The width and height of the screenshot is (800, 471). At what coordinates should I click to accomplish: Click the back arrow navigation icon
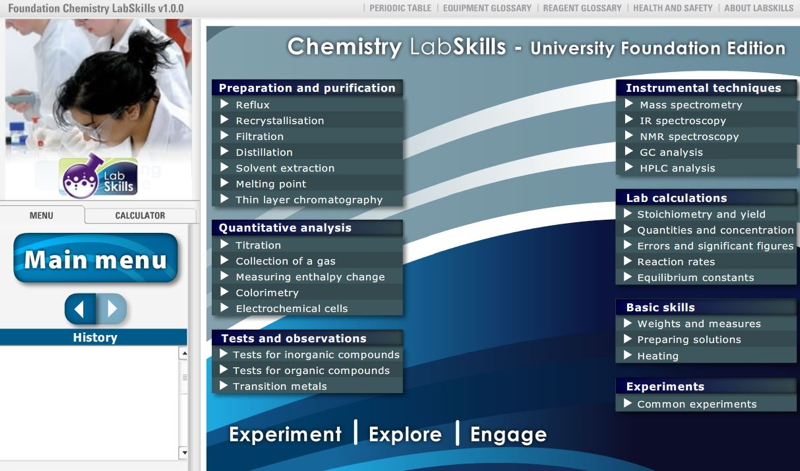point(81,309)
